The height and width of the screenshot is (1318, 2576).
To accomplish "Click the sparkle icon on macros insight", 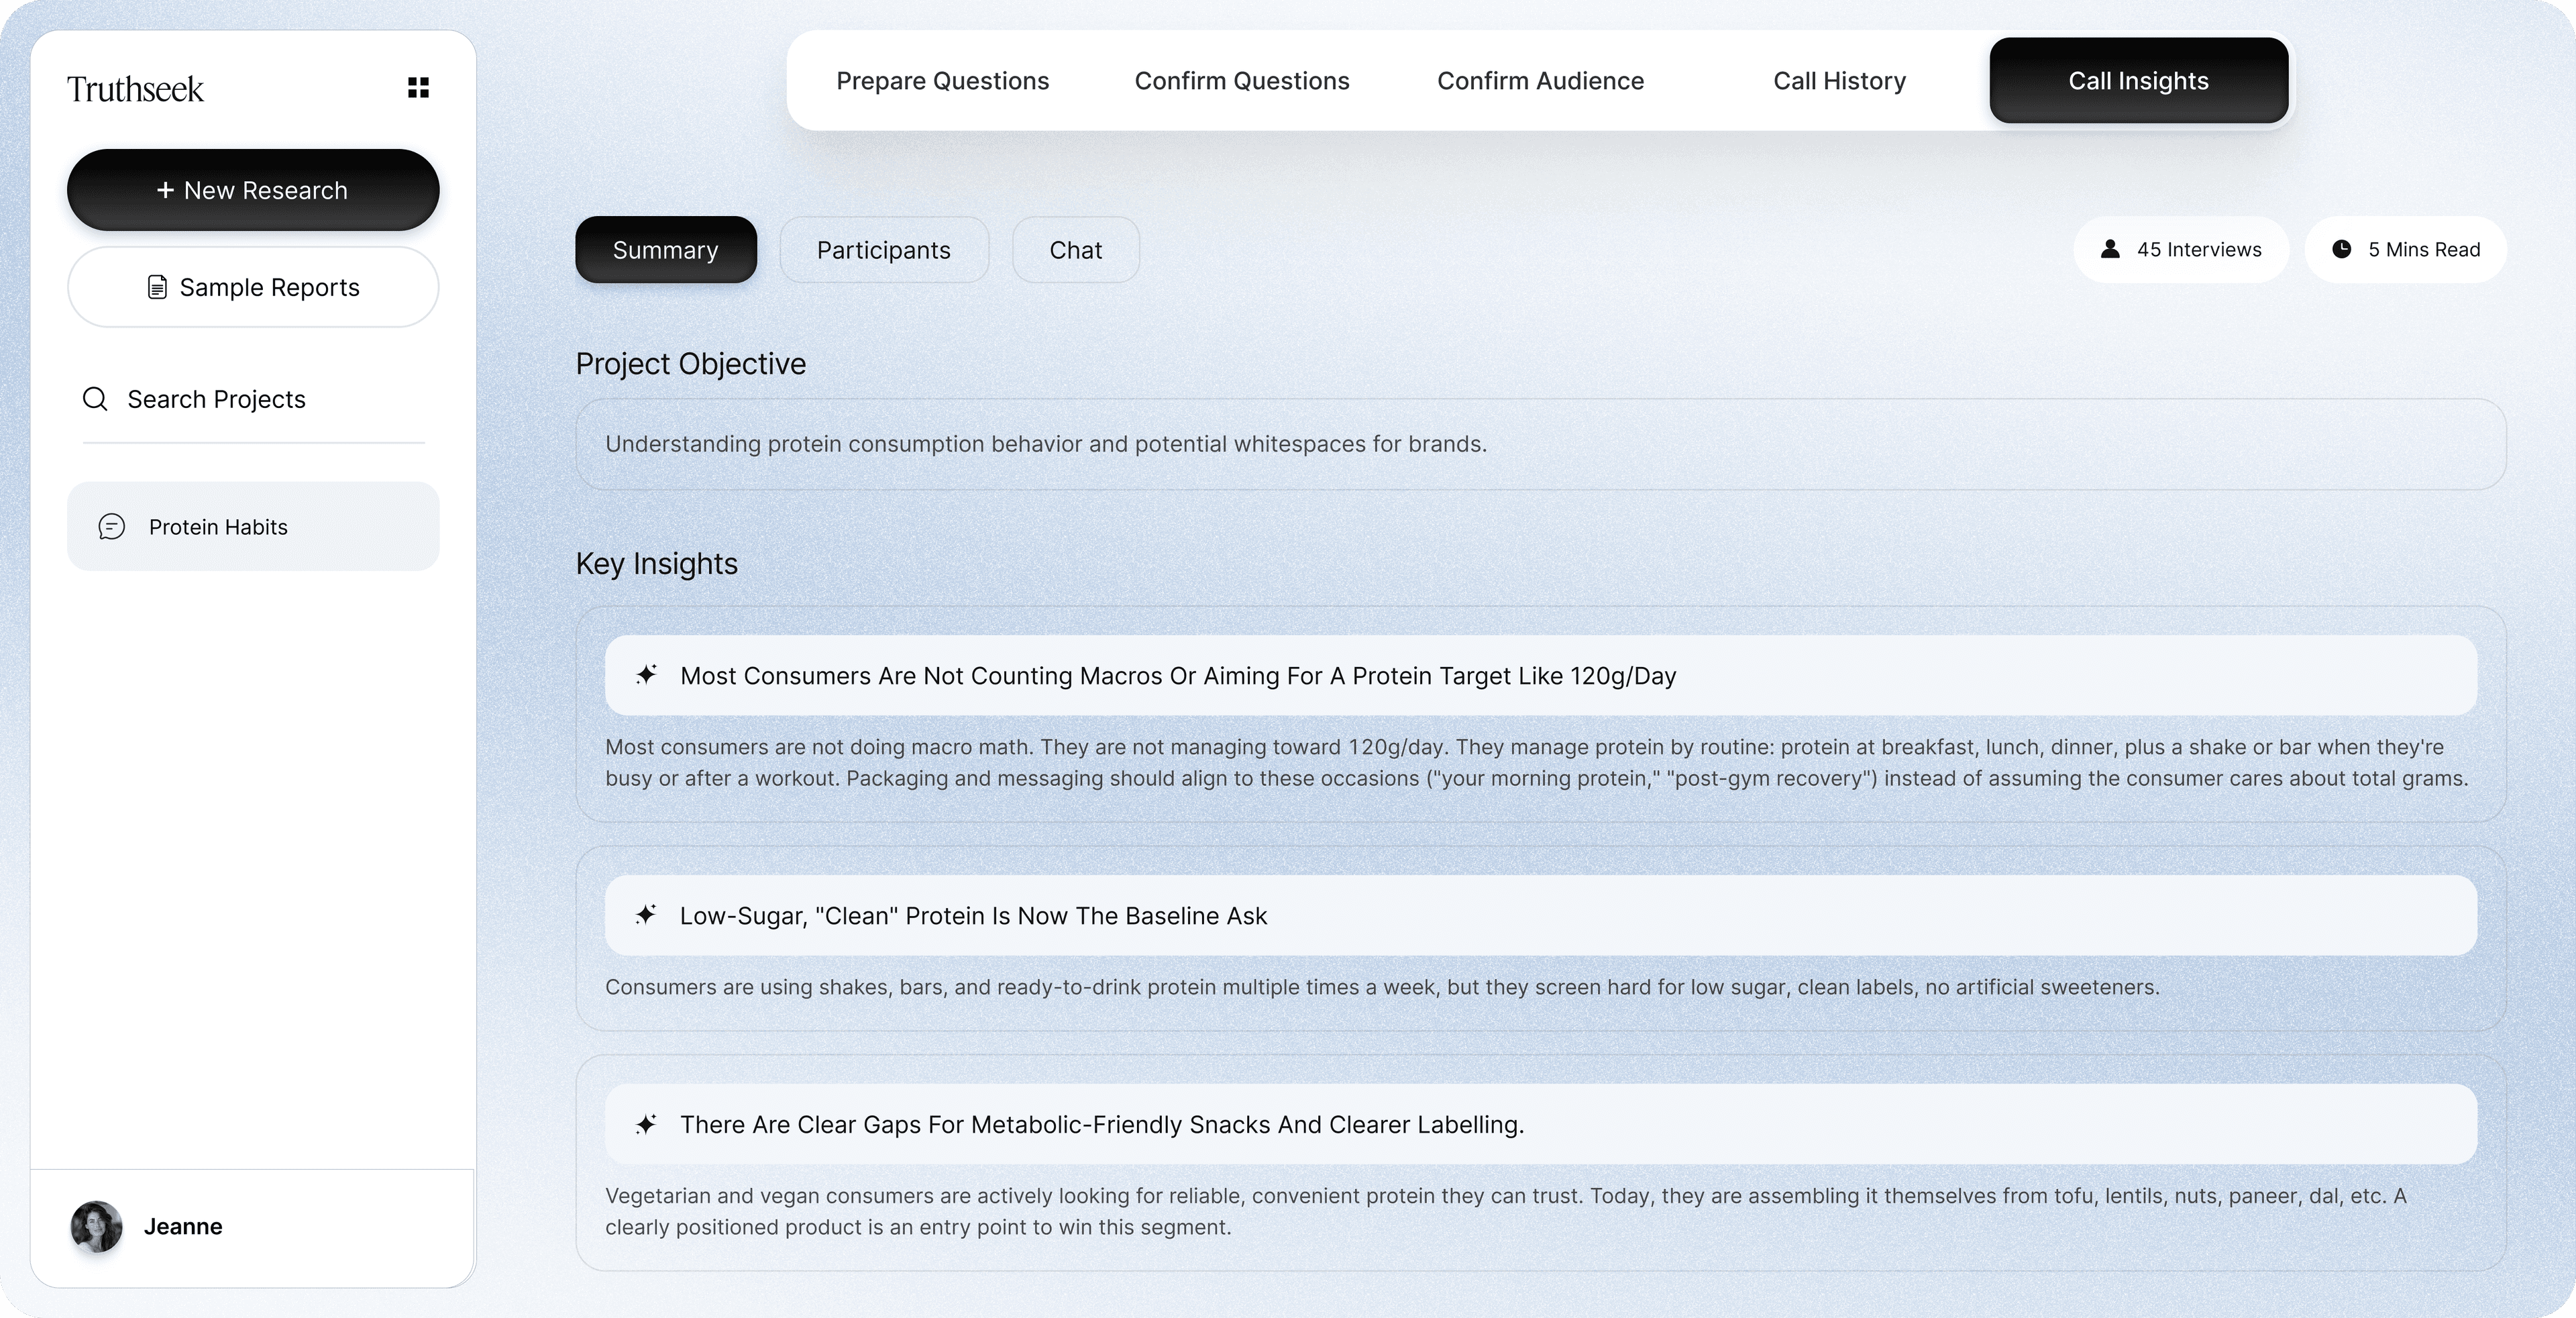I will (647, 675).
